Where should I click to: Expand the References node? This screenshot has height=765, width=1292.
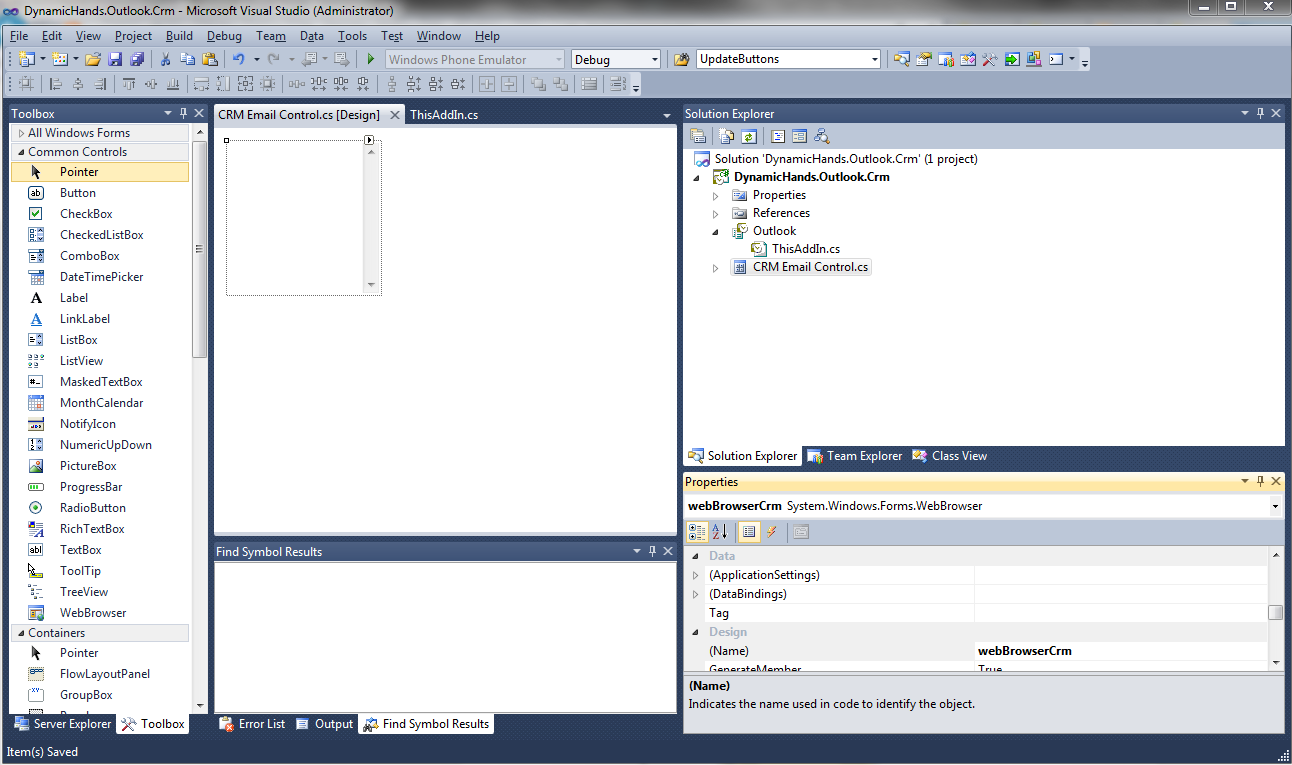[x=714, y=212]
